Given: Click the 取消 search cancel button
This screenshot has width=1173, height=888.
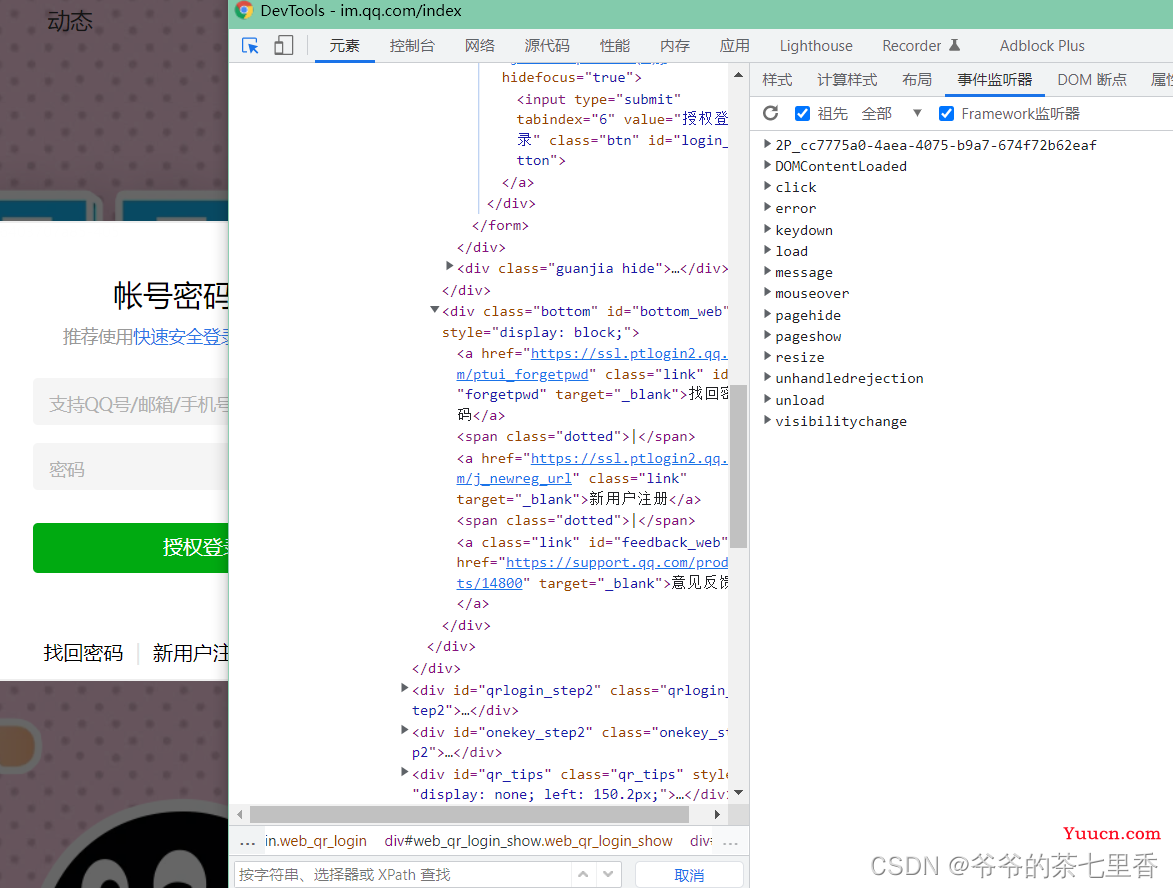Looking at the screenshot, I should pyautogui.click(x=689, y=875).
